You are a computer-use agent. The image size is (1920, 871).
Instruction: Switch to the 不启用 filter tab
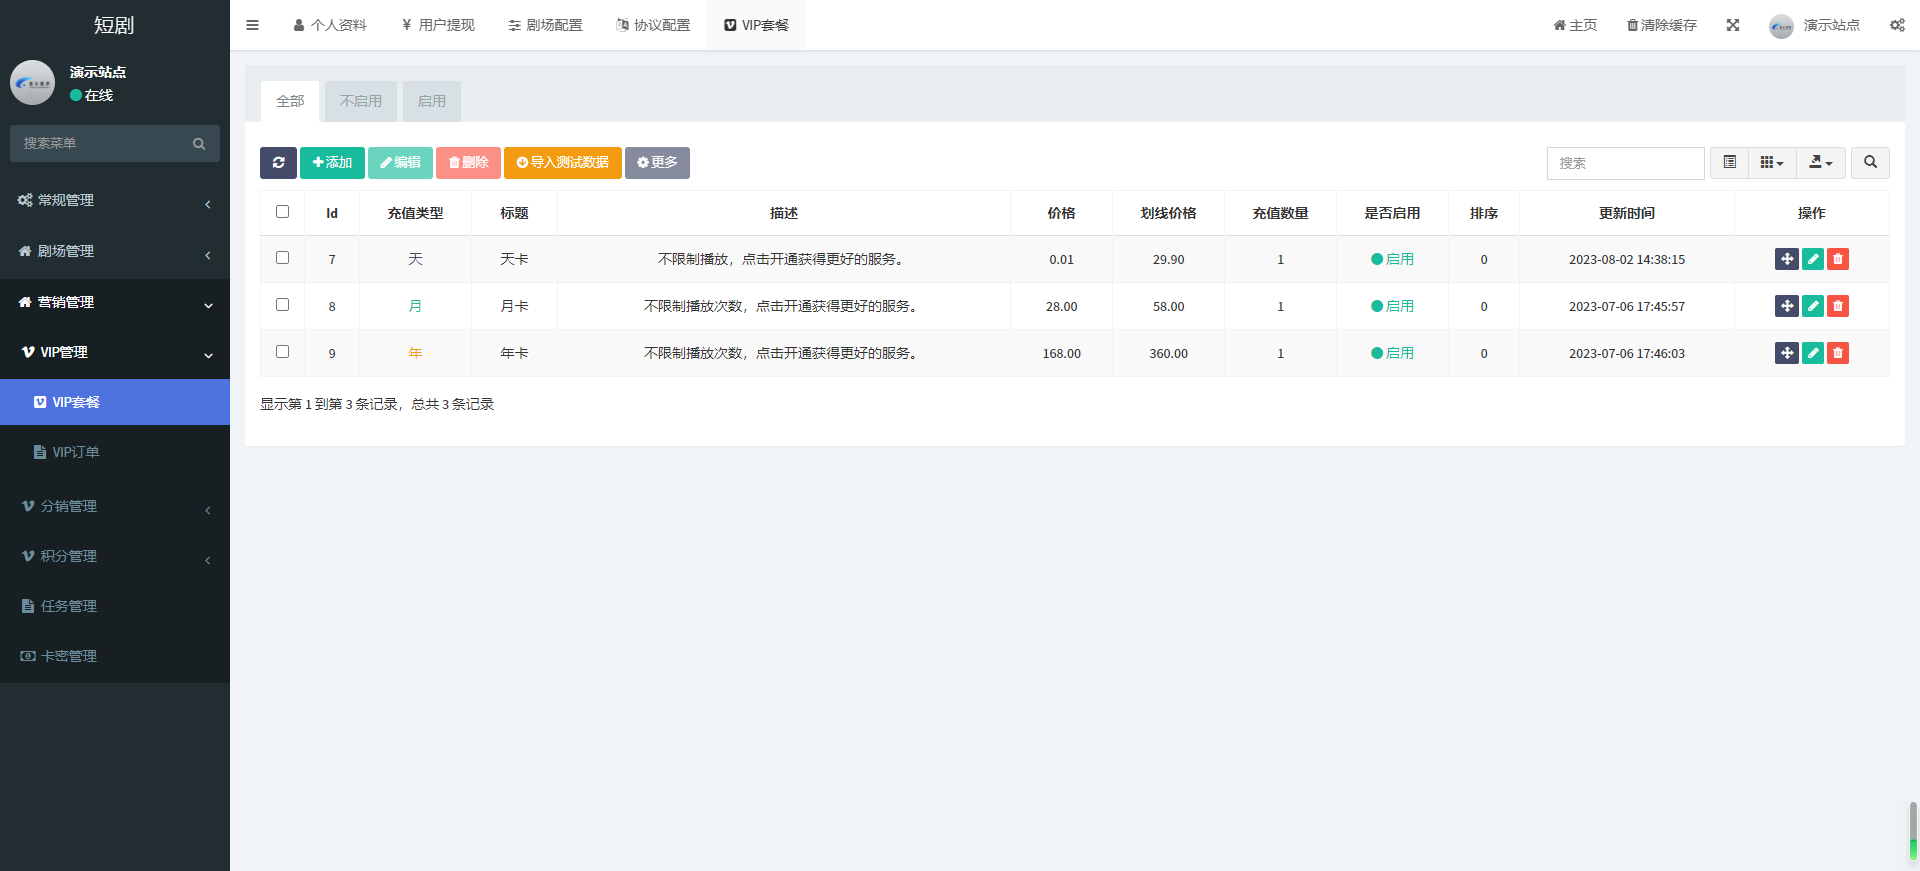(x=361, y=101)
